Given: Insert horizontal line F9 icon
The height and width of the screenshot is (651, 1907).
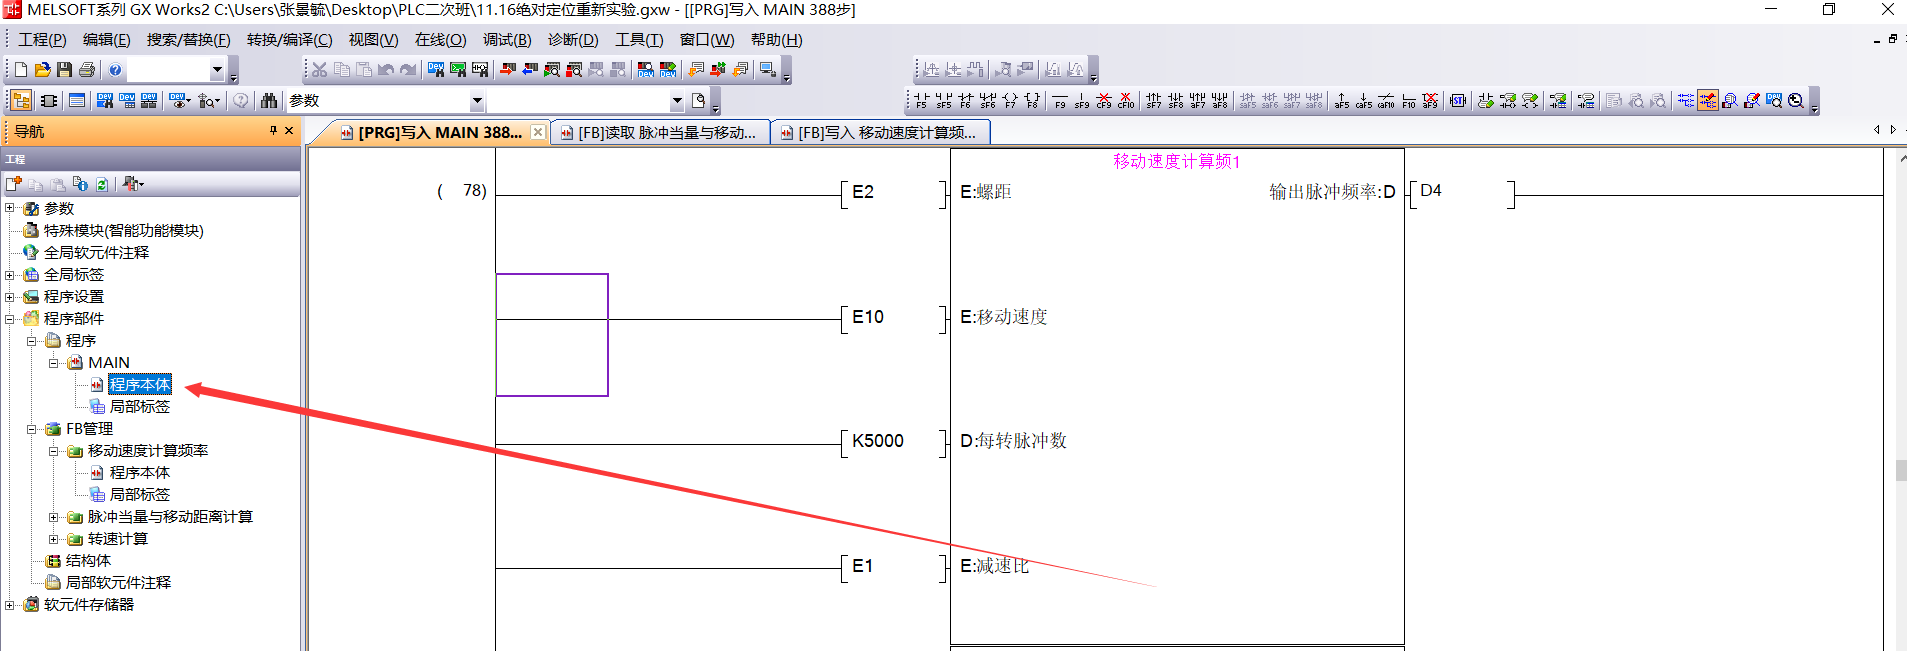Looking at the screenshot, I should point(1060,101).
